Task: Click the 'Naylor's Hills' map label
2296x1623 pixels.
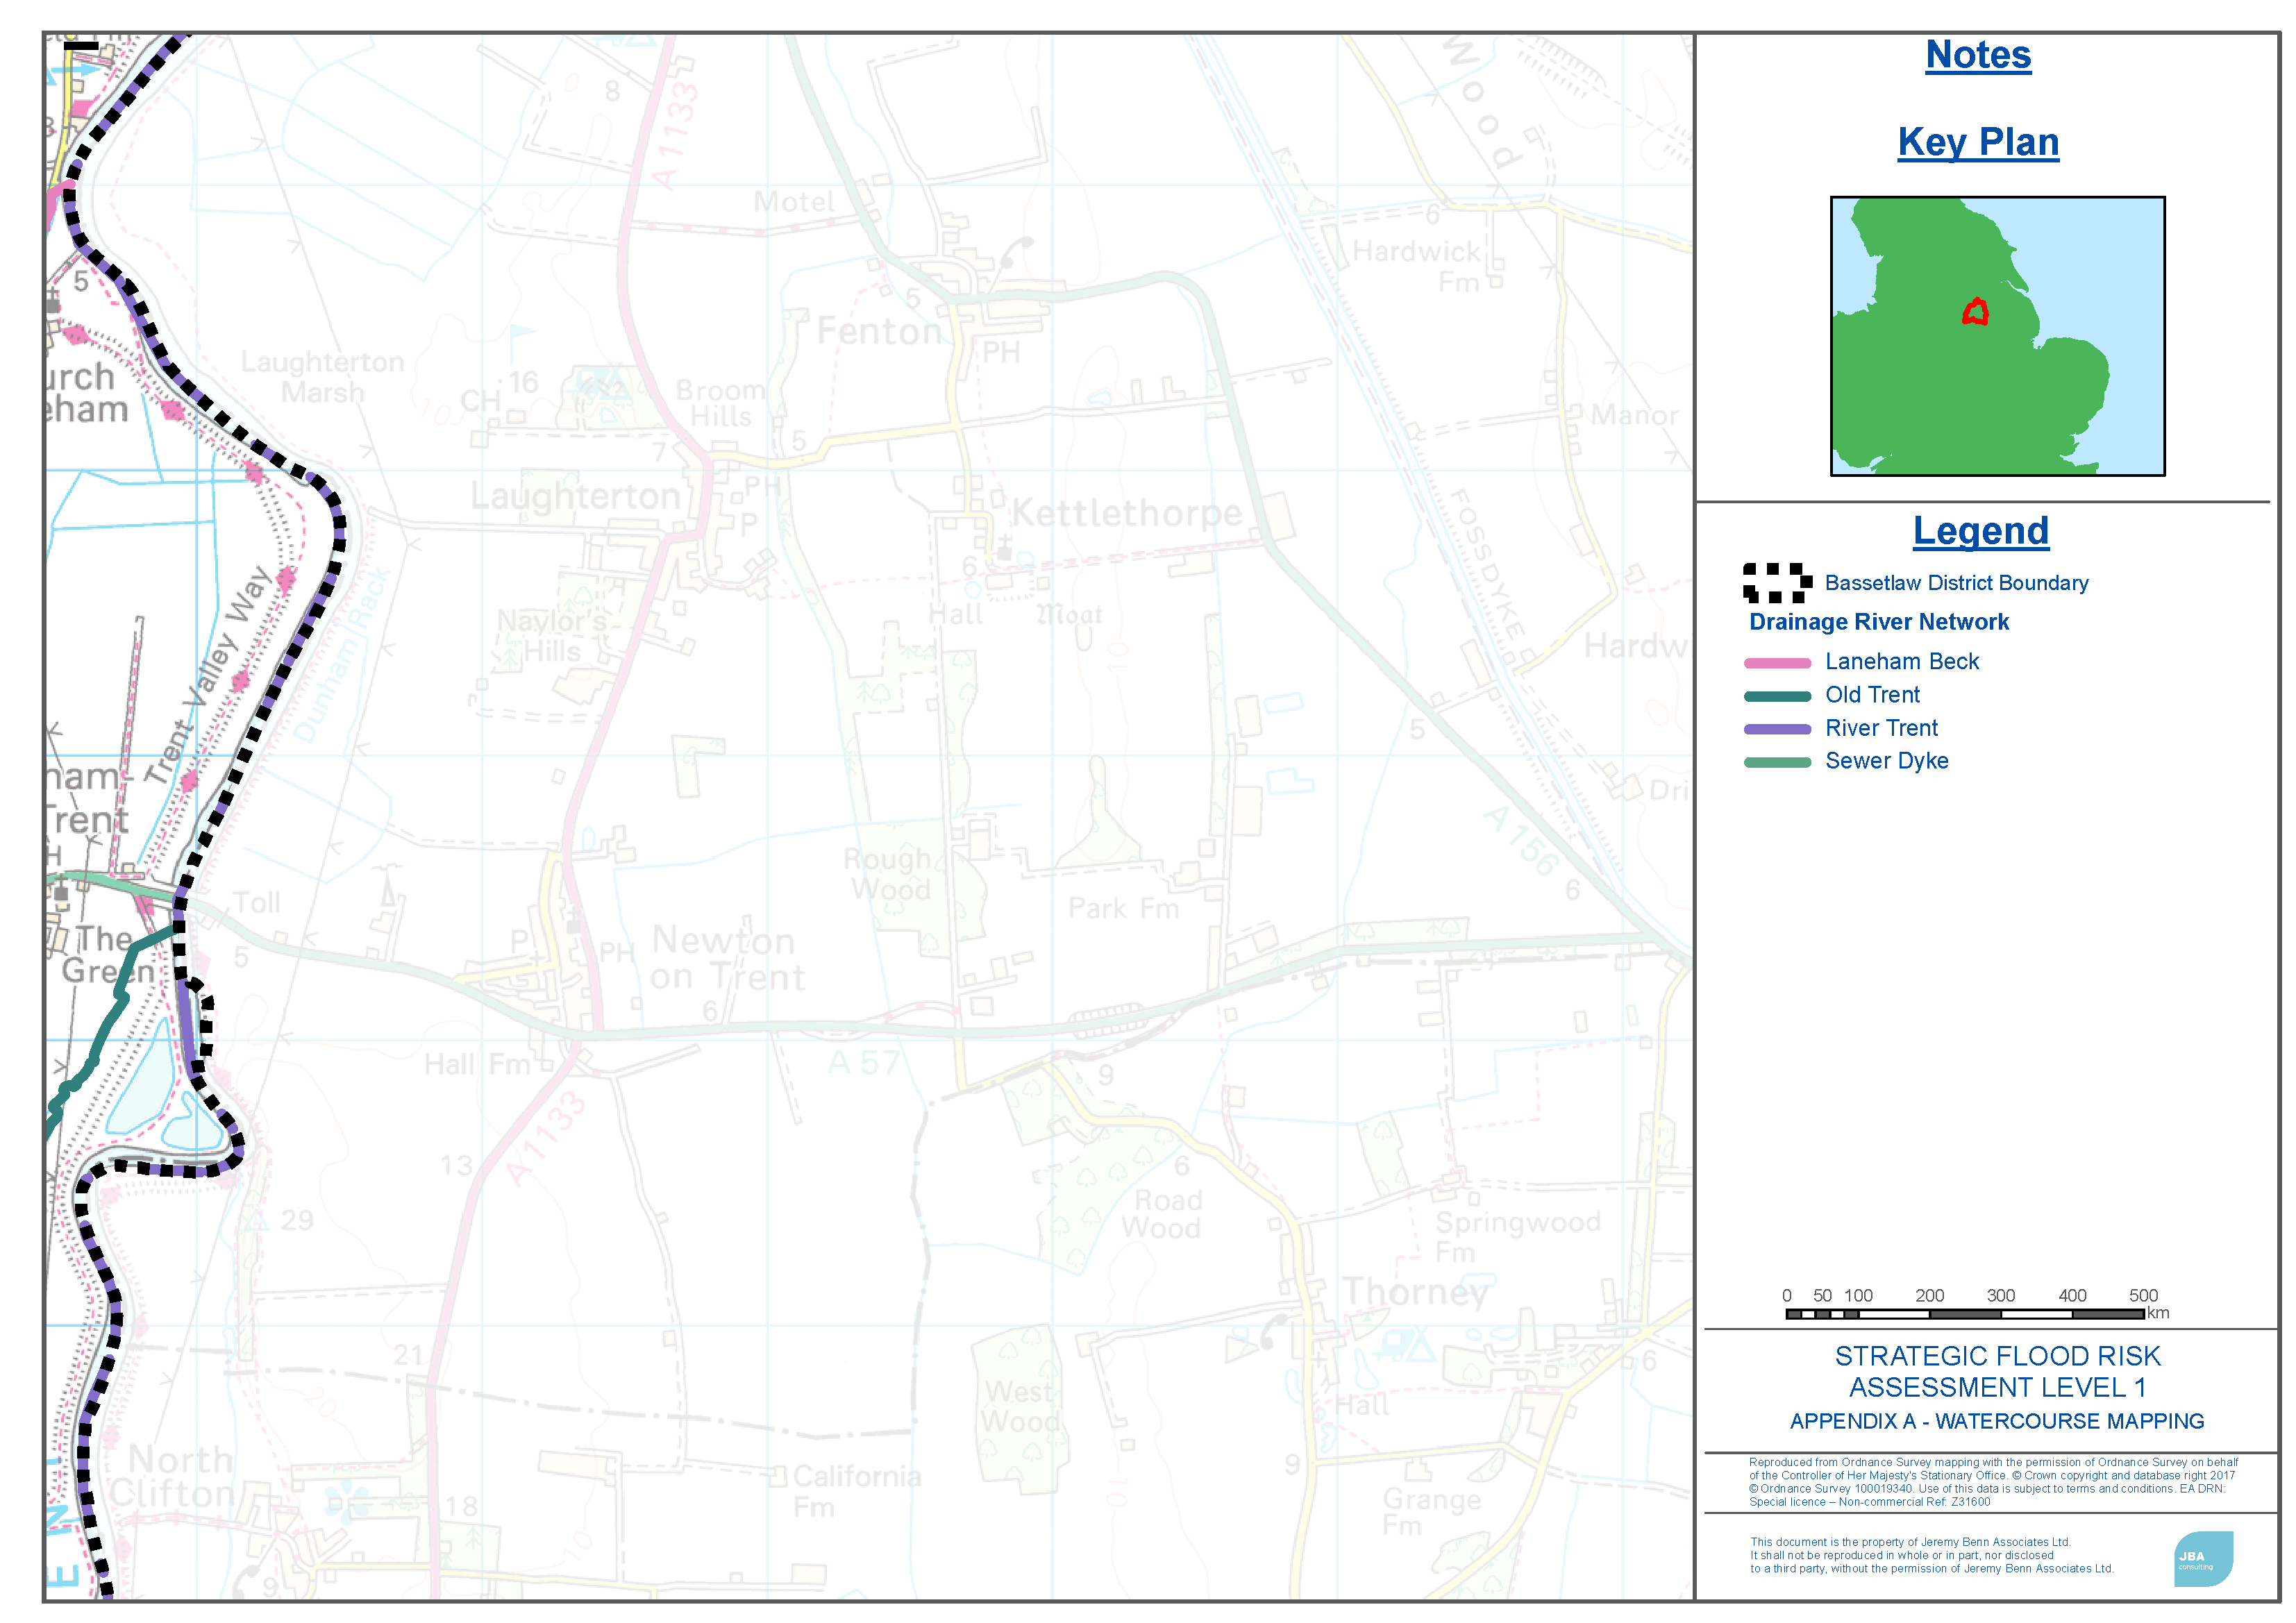Action: pyautogui.click(x=552, y=637)
